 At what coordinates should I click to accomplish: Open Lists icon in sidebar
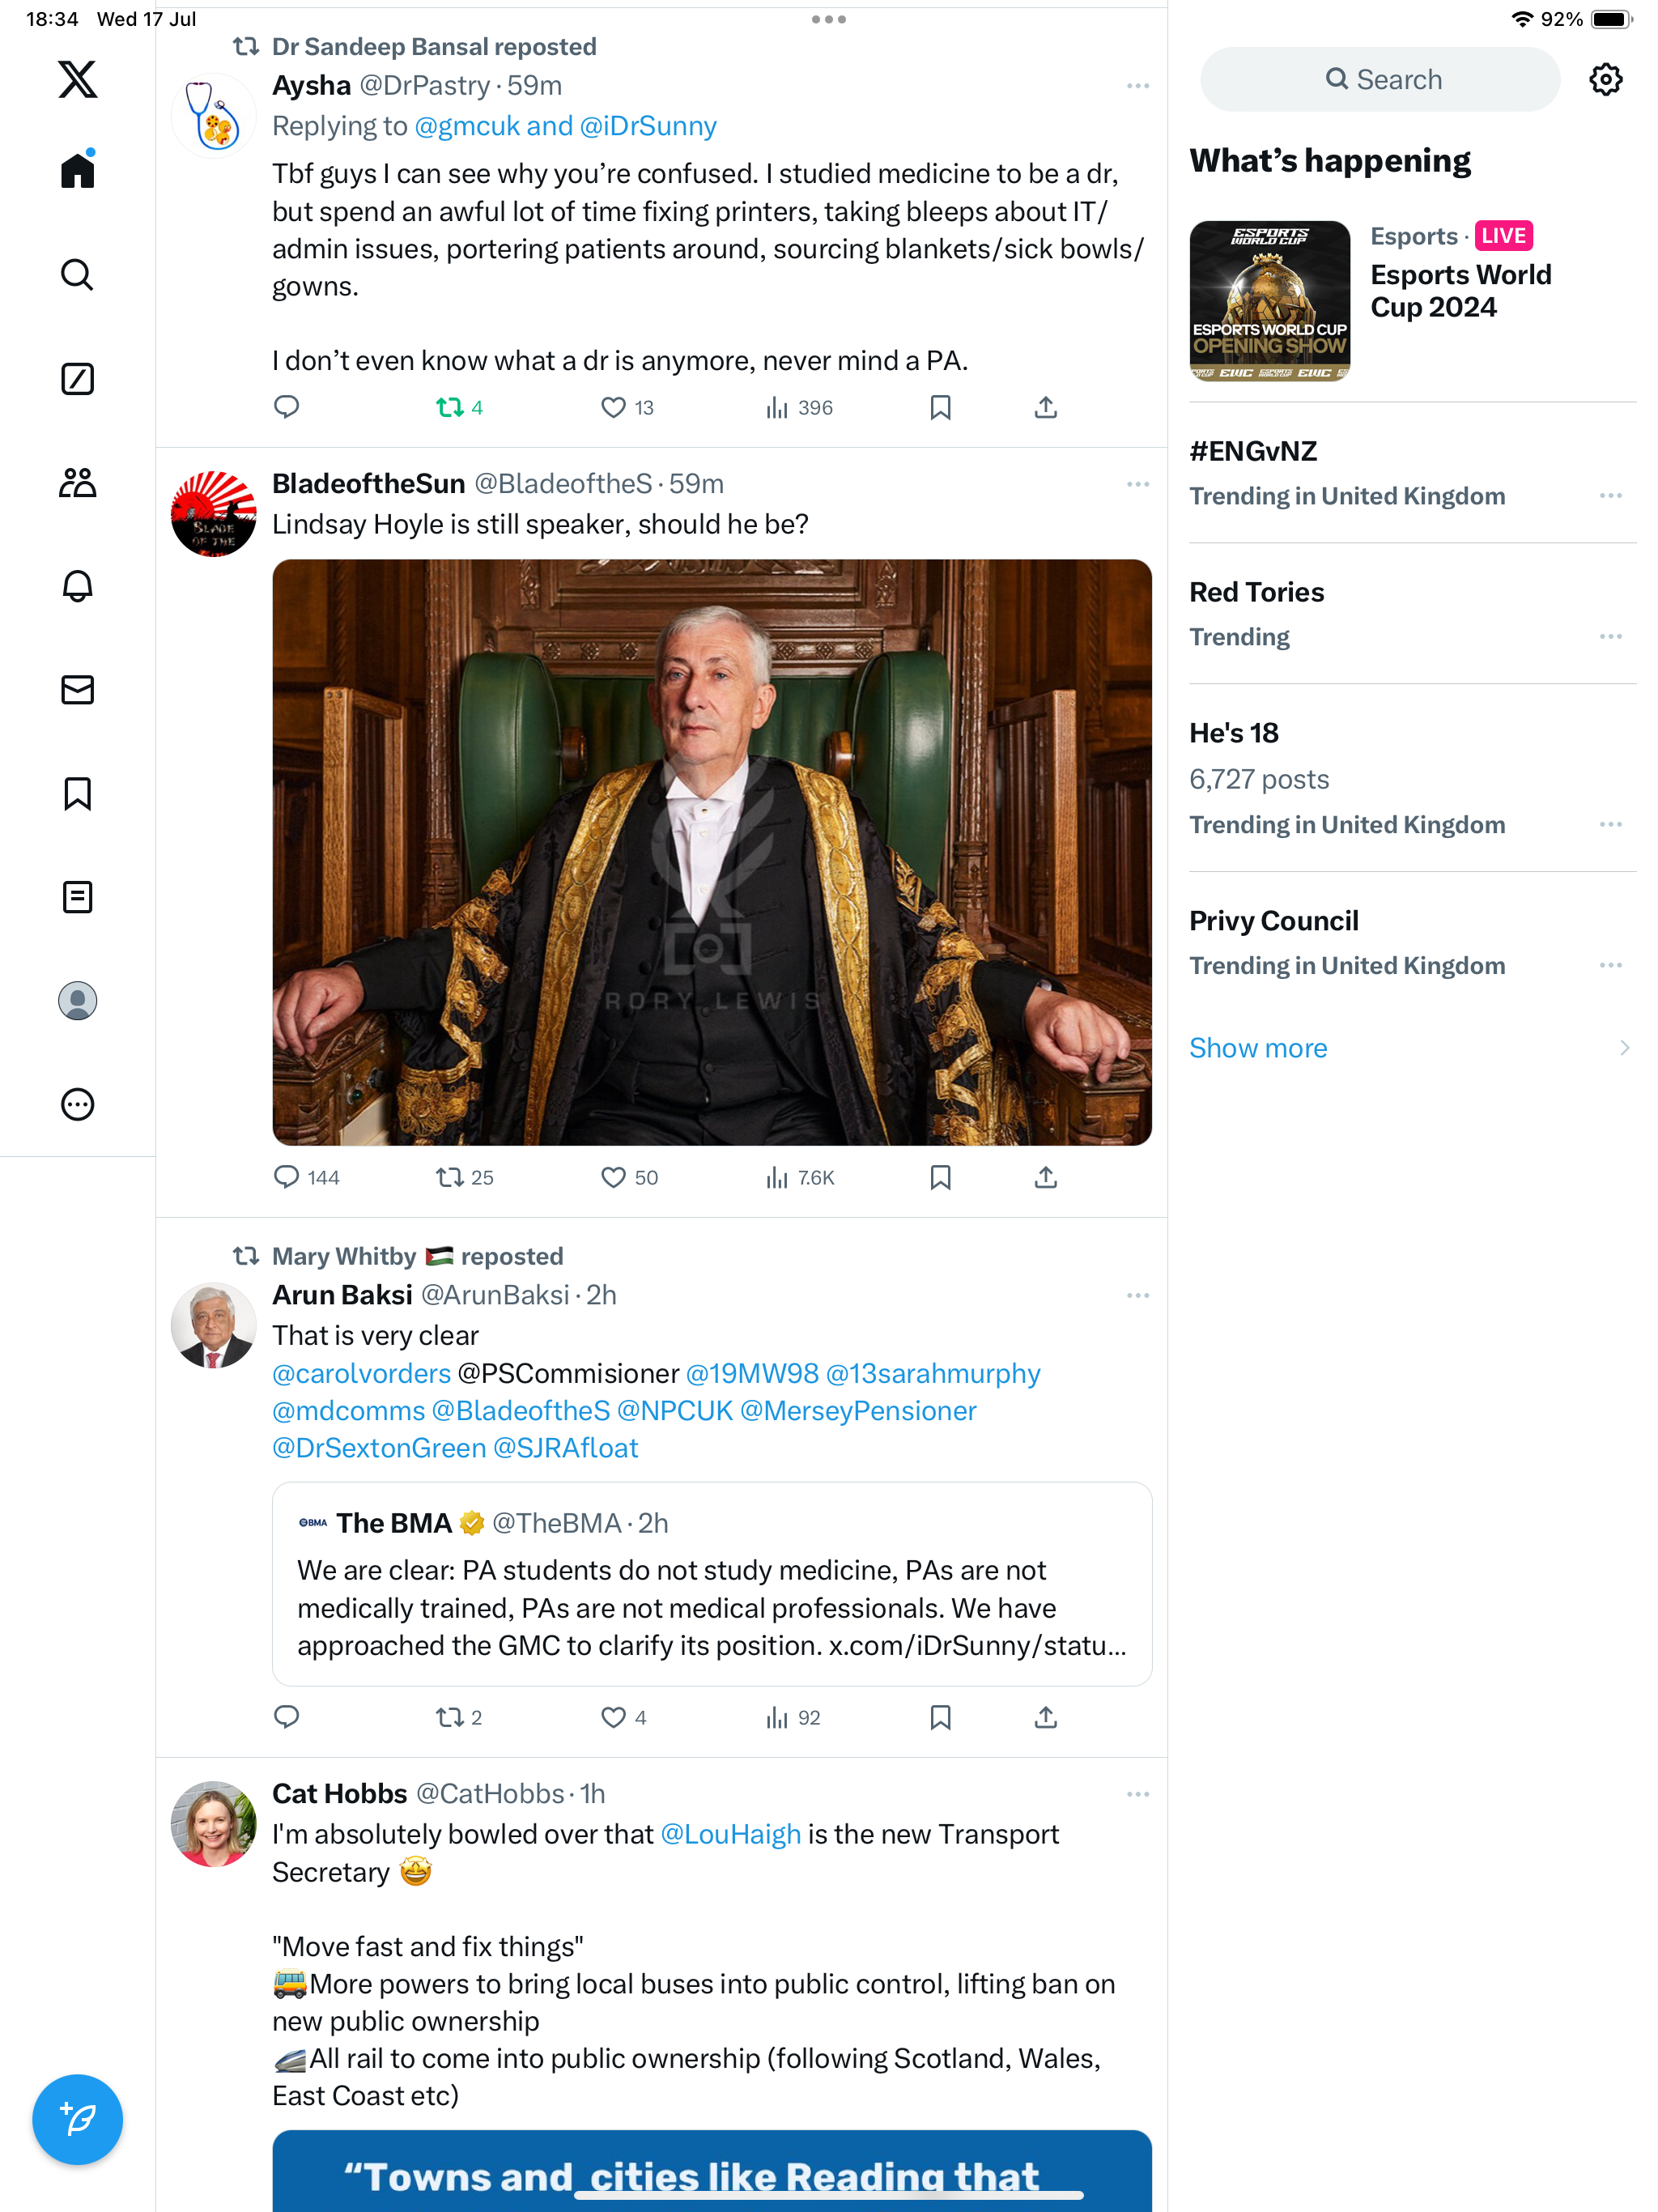pos(77,897)
